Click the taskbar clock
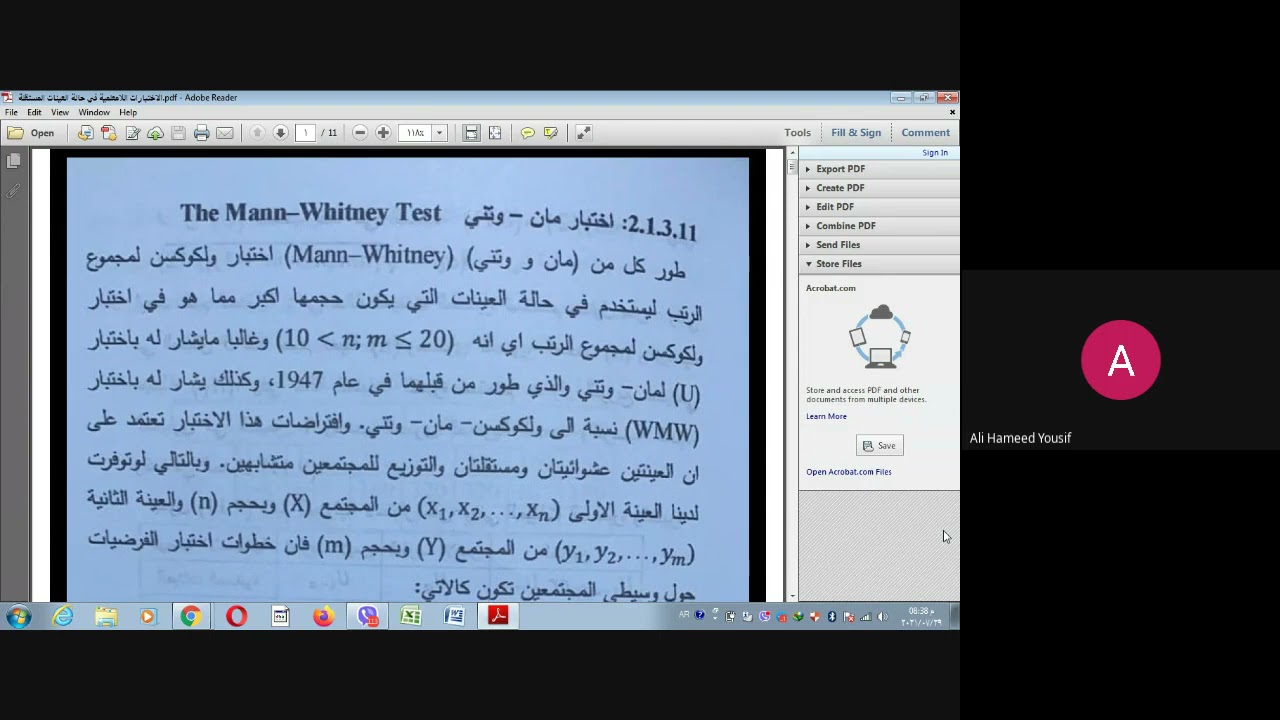Image resolution: width=1280 pixels, height=720 pixels. (x=921, y=617)
